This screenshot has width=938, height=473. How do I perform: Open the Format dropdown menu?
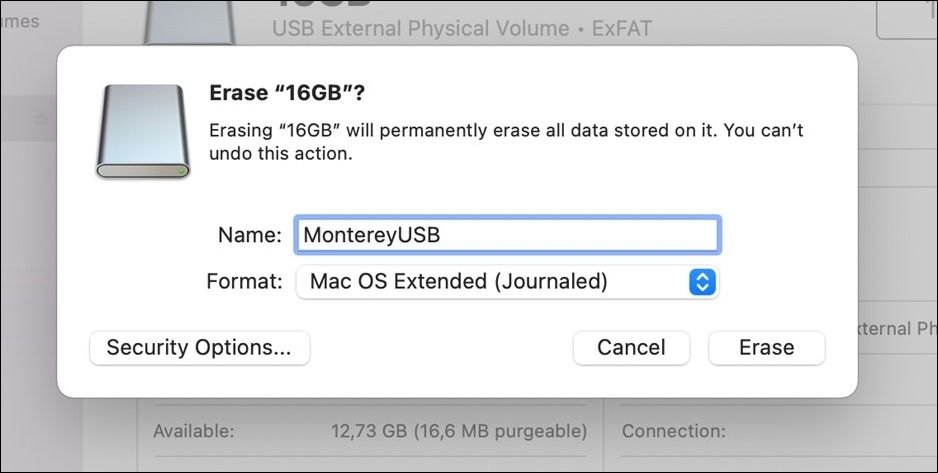coord(507,282)
